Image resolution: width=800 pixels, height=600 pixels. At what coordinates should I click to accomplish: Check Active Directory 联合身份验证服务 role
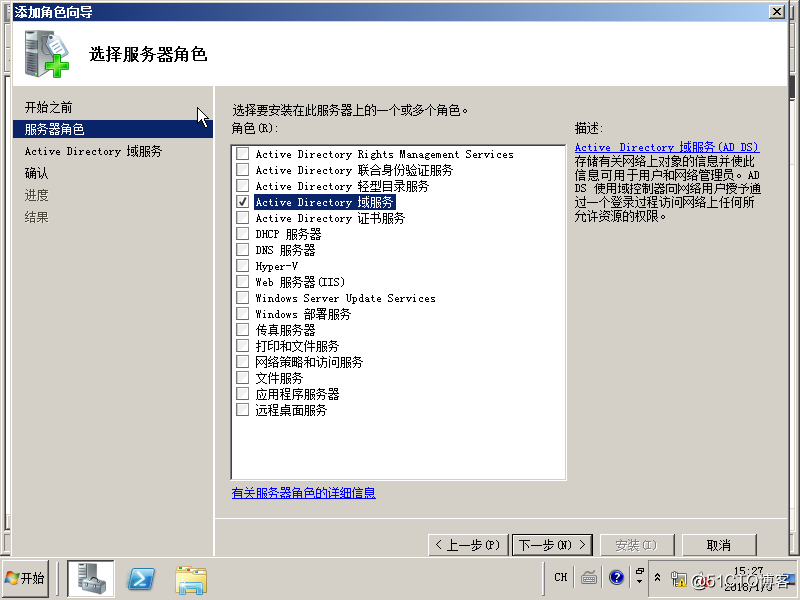[x=243, y=169]
